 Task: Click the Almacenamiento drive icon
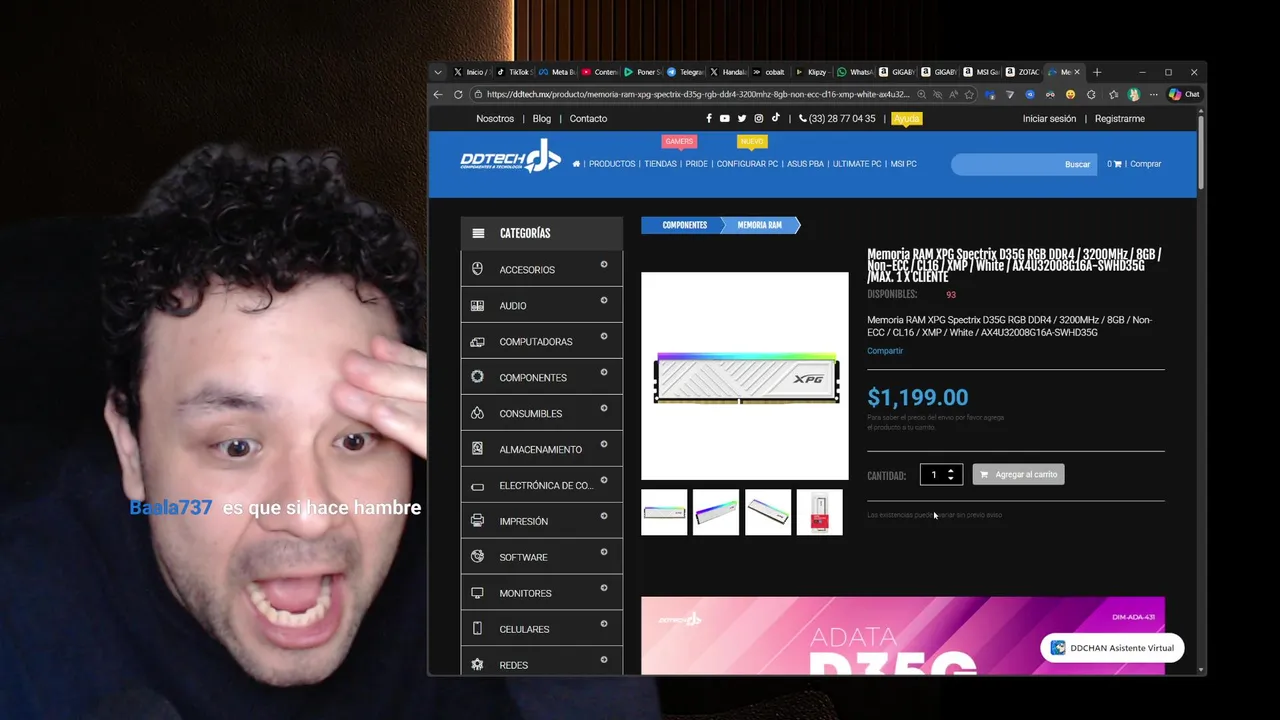coord(477,449)
